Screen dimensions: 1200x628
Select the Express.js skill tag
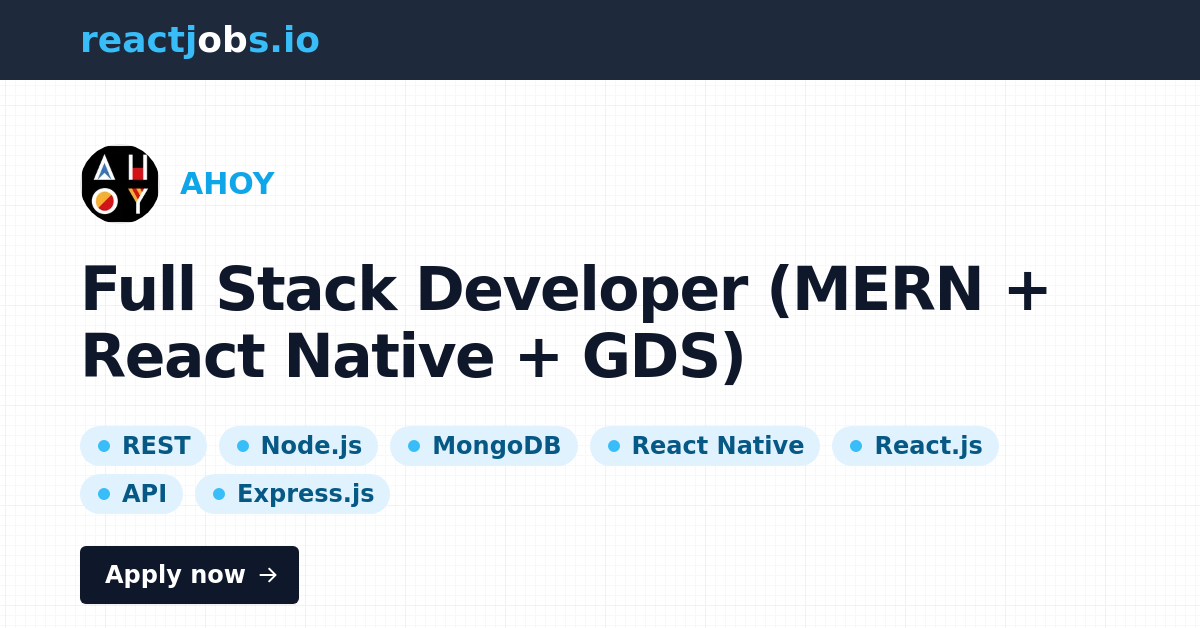[x=292, y=494]
